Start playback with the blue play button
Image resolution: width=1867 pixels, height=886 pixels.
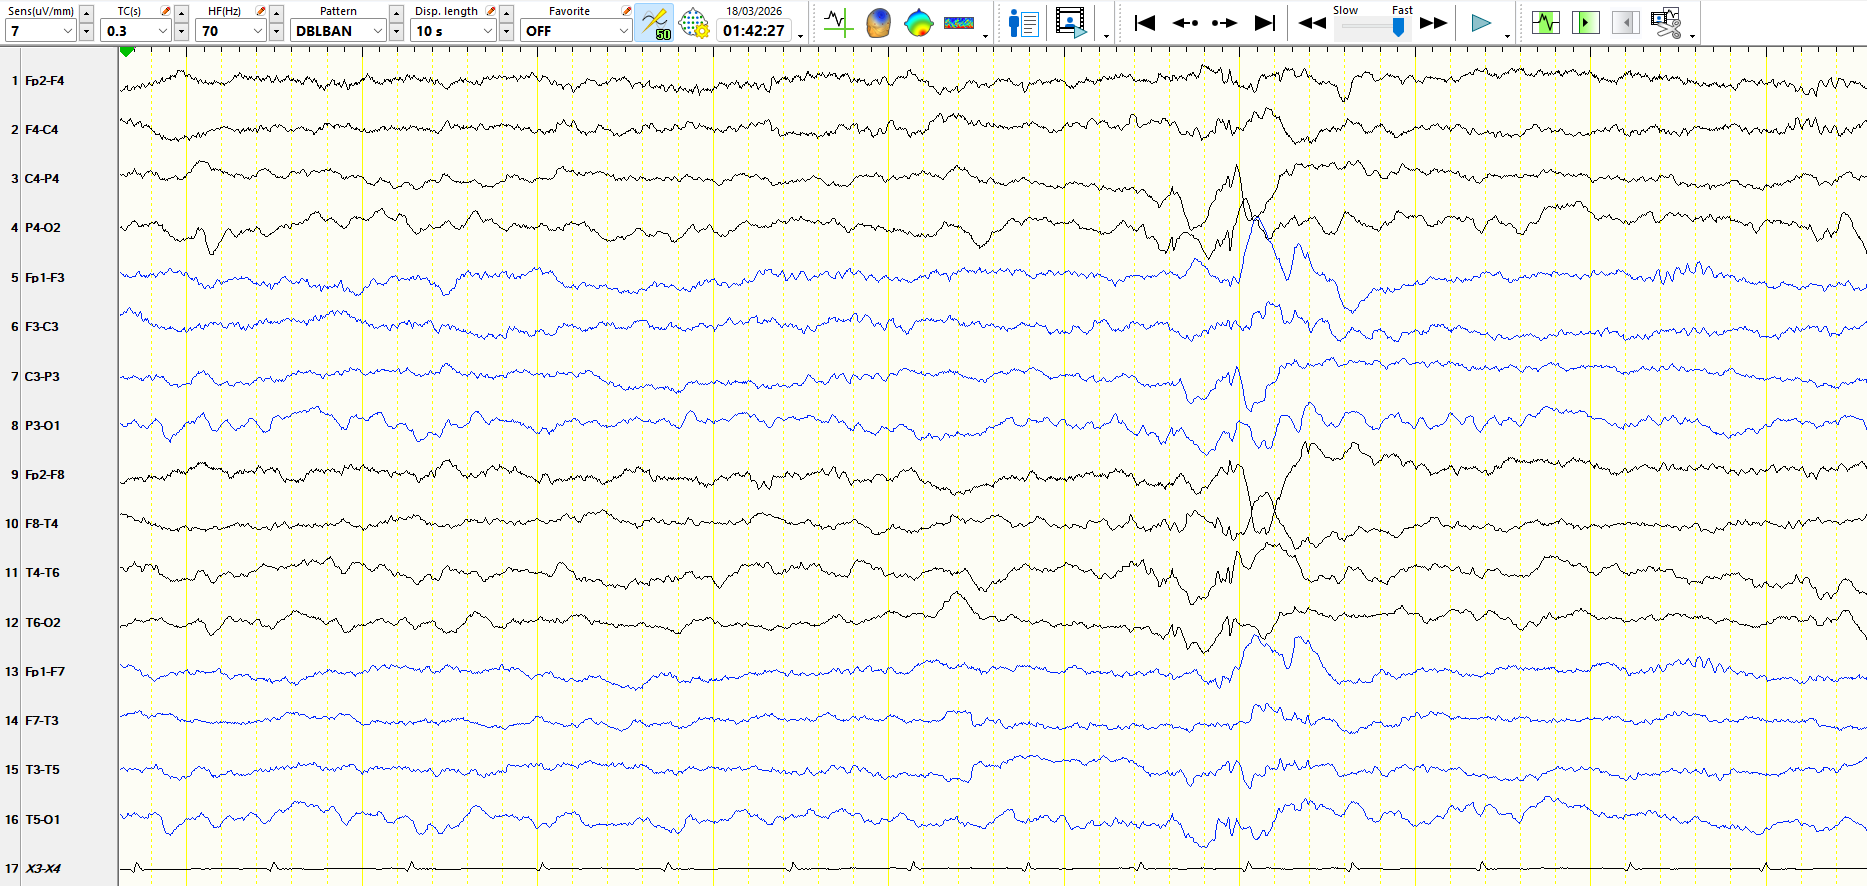tap(1481, 22)
